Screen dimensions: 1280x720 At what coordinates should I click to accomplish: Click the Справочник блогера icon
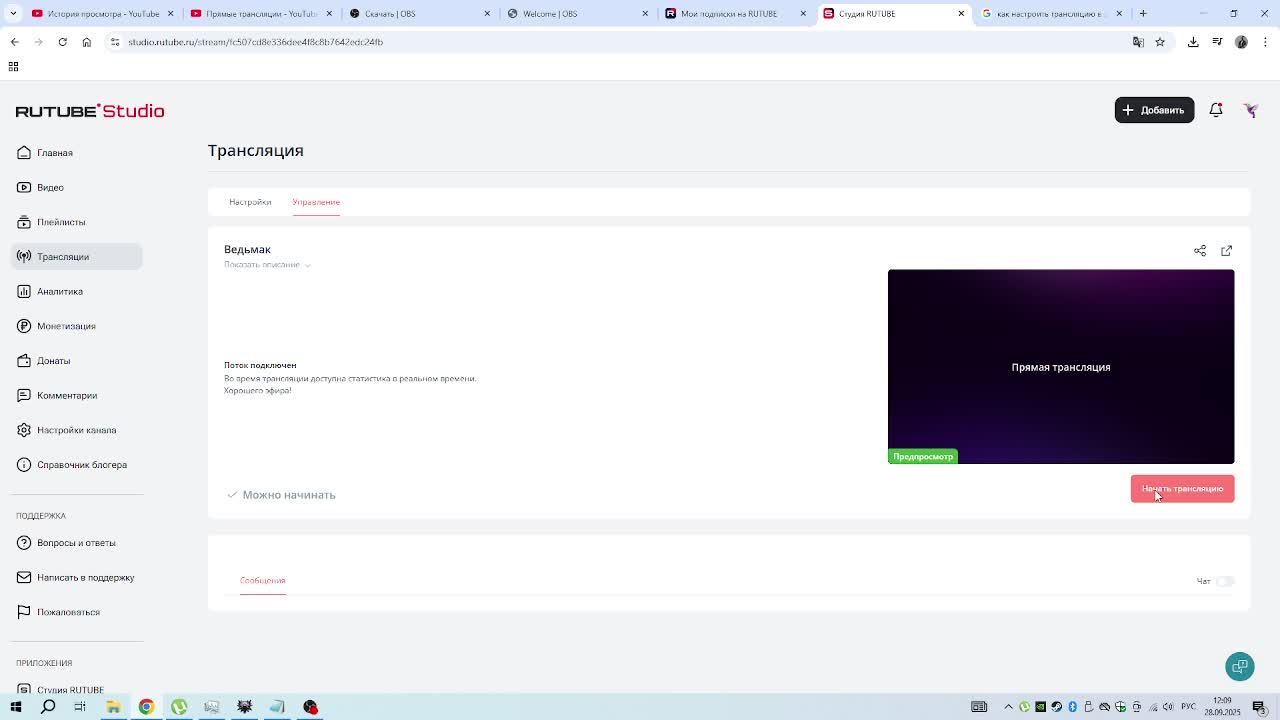24,465
